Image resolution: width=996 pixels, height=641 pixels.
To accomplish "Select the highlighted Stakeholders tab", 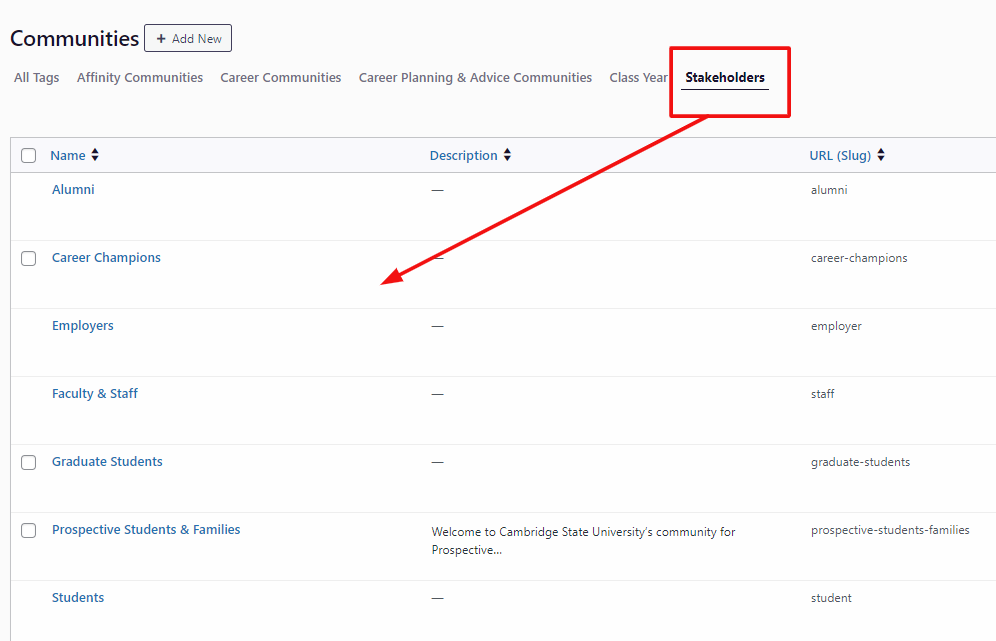I will coord(726,77).
